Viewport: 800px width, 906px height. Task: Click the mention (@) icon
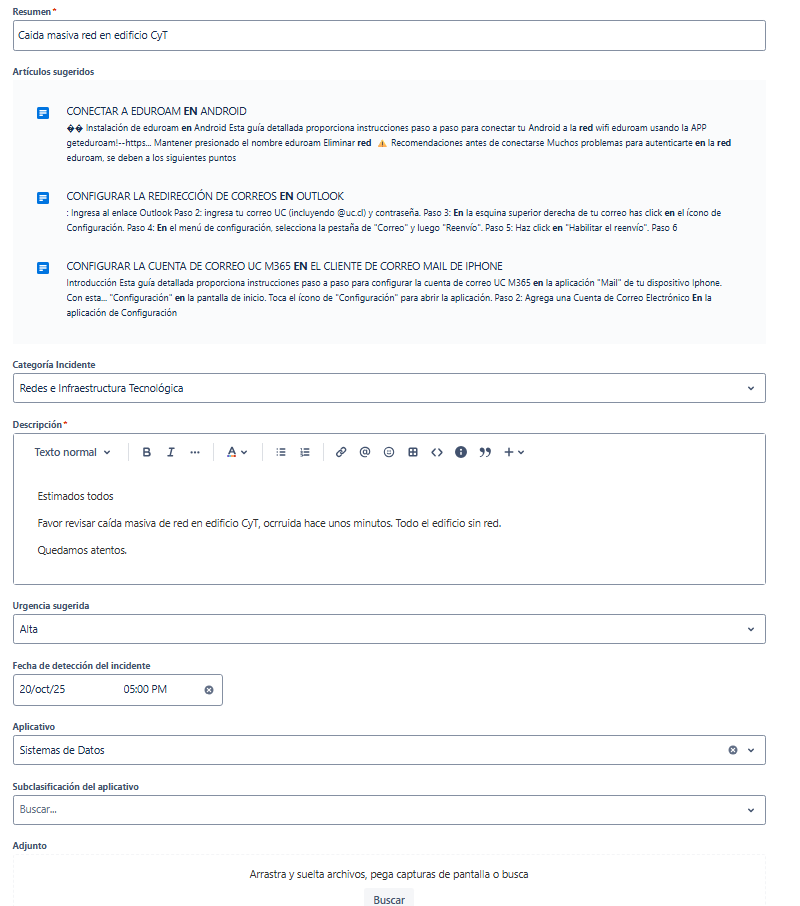pyautogui.click(x=365, y=452)
